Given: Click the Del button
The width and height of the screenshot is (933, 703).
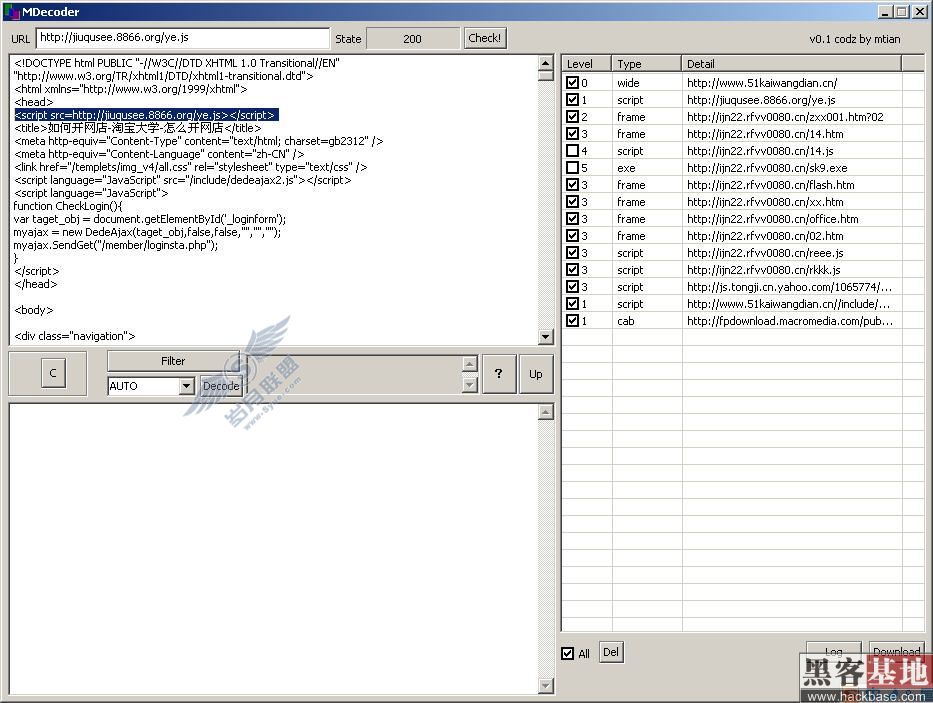Looking at the screenshot, I should tap(610, 652).
